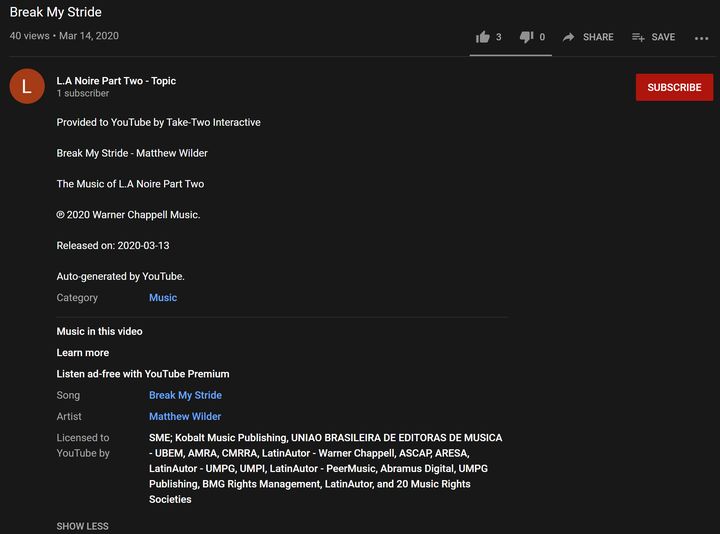Screen dimensions: 720x534
Task: Visit the L.A Noire Part Two - Topic channel
Action: pos(116,81)
